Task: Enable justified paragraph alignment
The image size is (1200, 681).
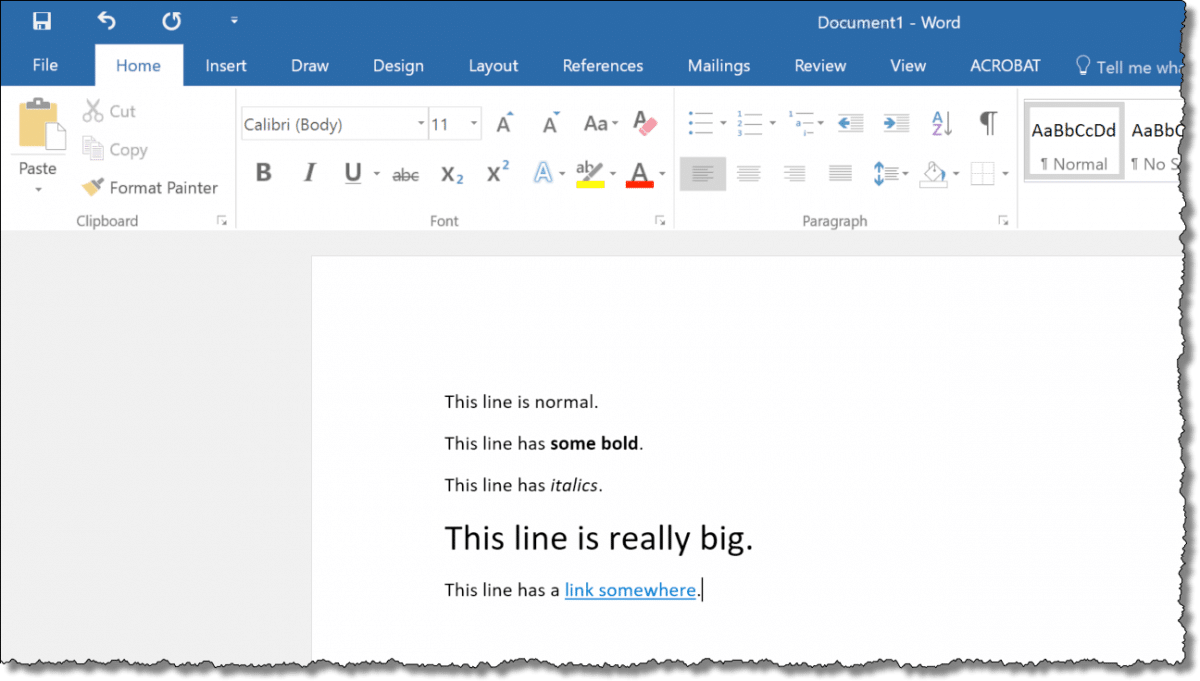Action: click(x=838, y=173)
